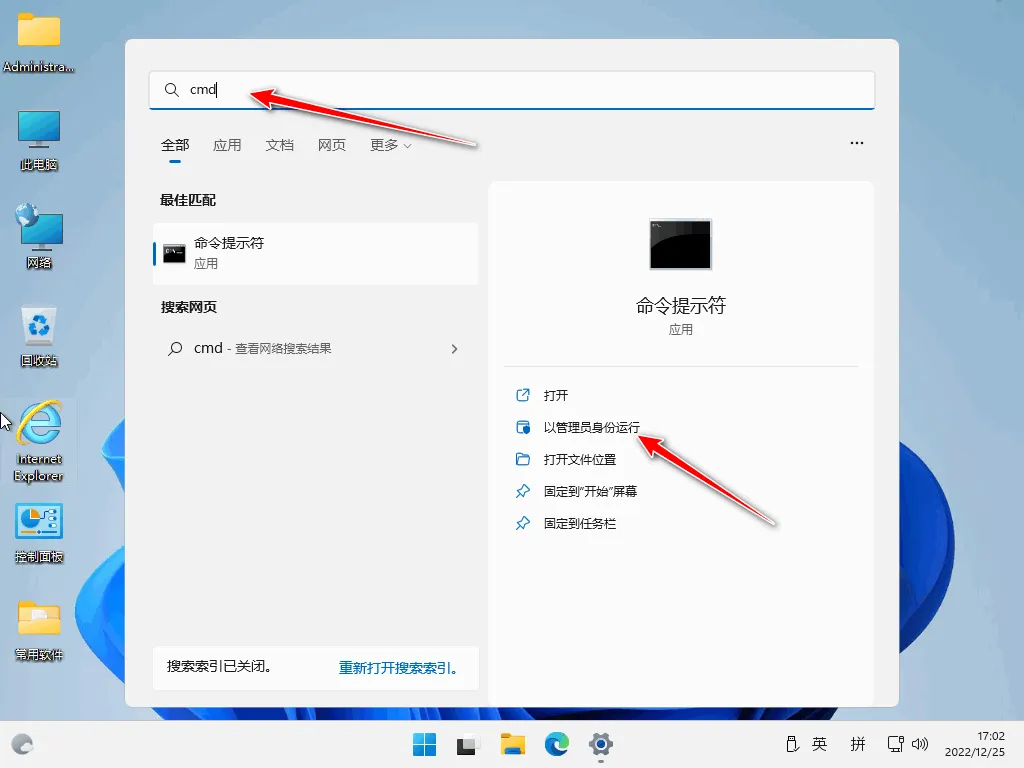
Task: Click 重新打开搜索索引 link
Action: pos(398,668)
